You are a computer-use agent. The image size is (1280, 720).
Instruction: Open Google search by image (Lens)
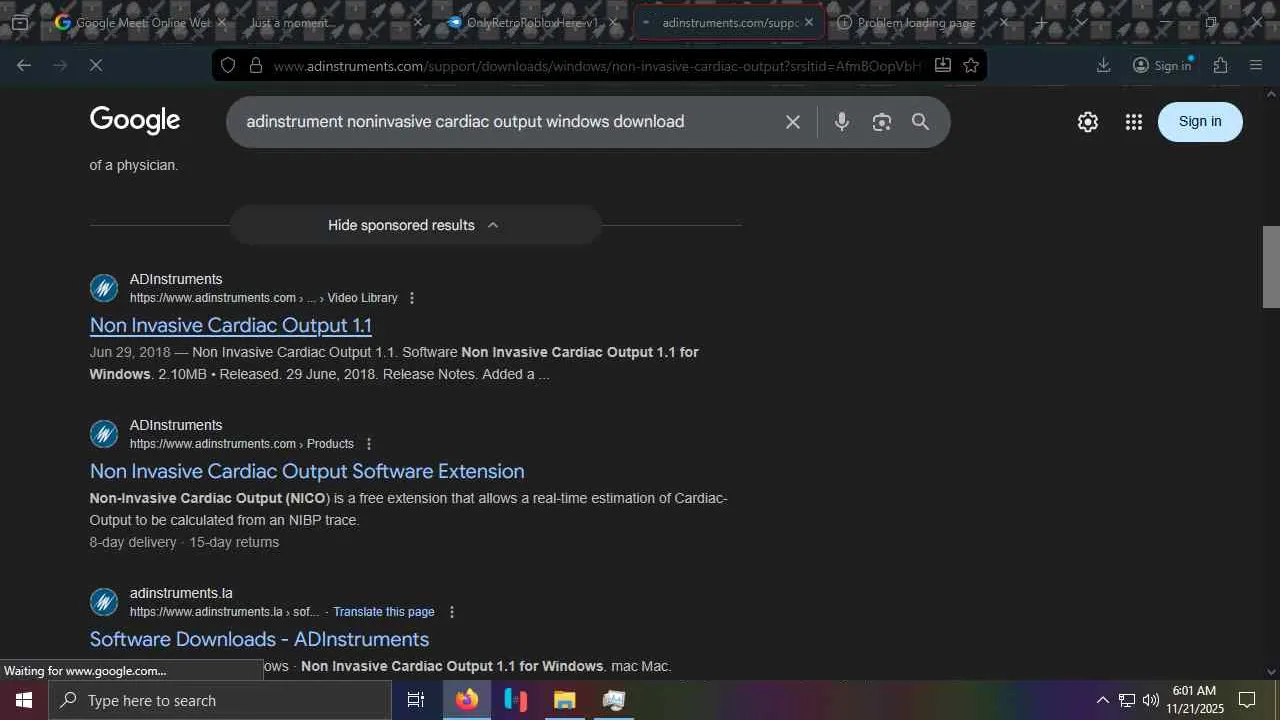(881, 122)
